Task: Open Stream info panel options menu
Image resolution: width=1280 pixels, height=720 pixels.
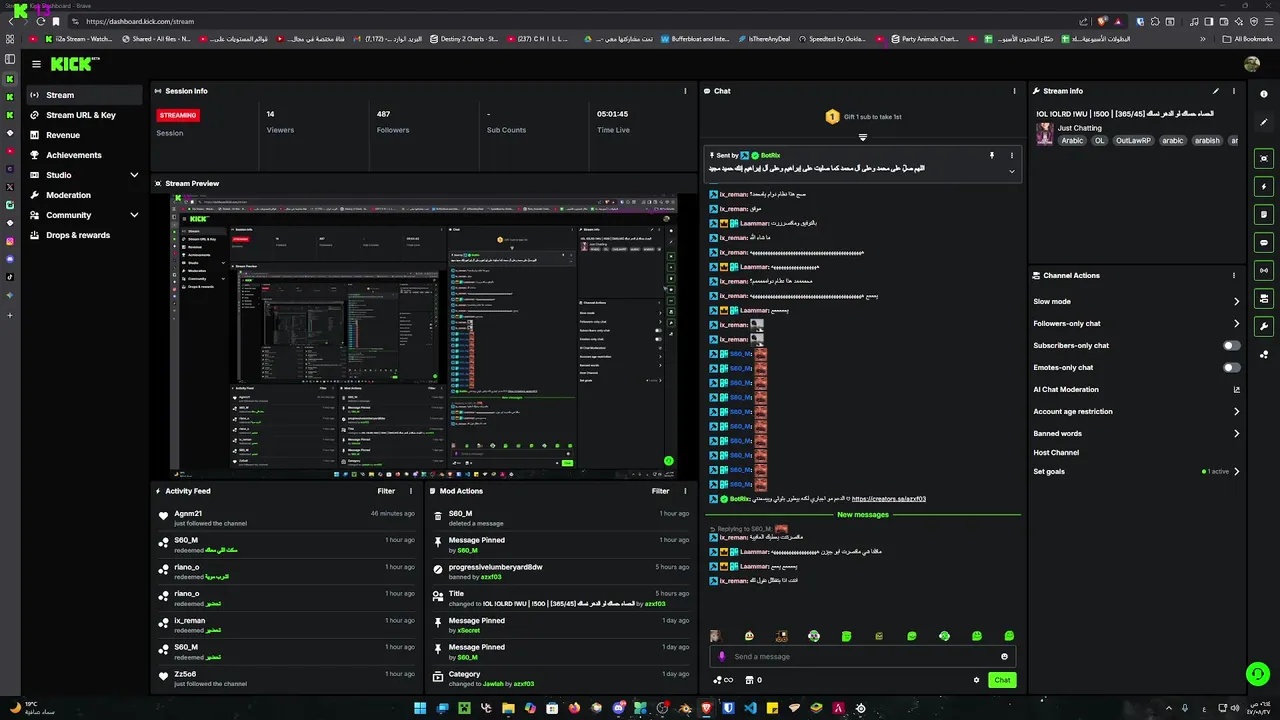Action: 1234,91
